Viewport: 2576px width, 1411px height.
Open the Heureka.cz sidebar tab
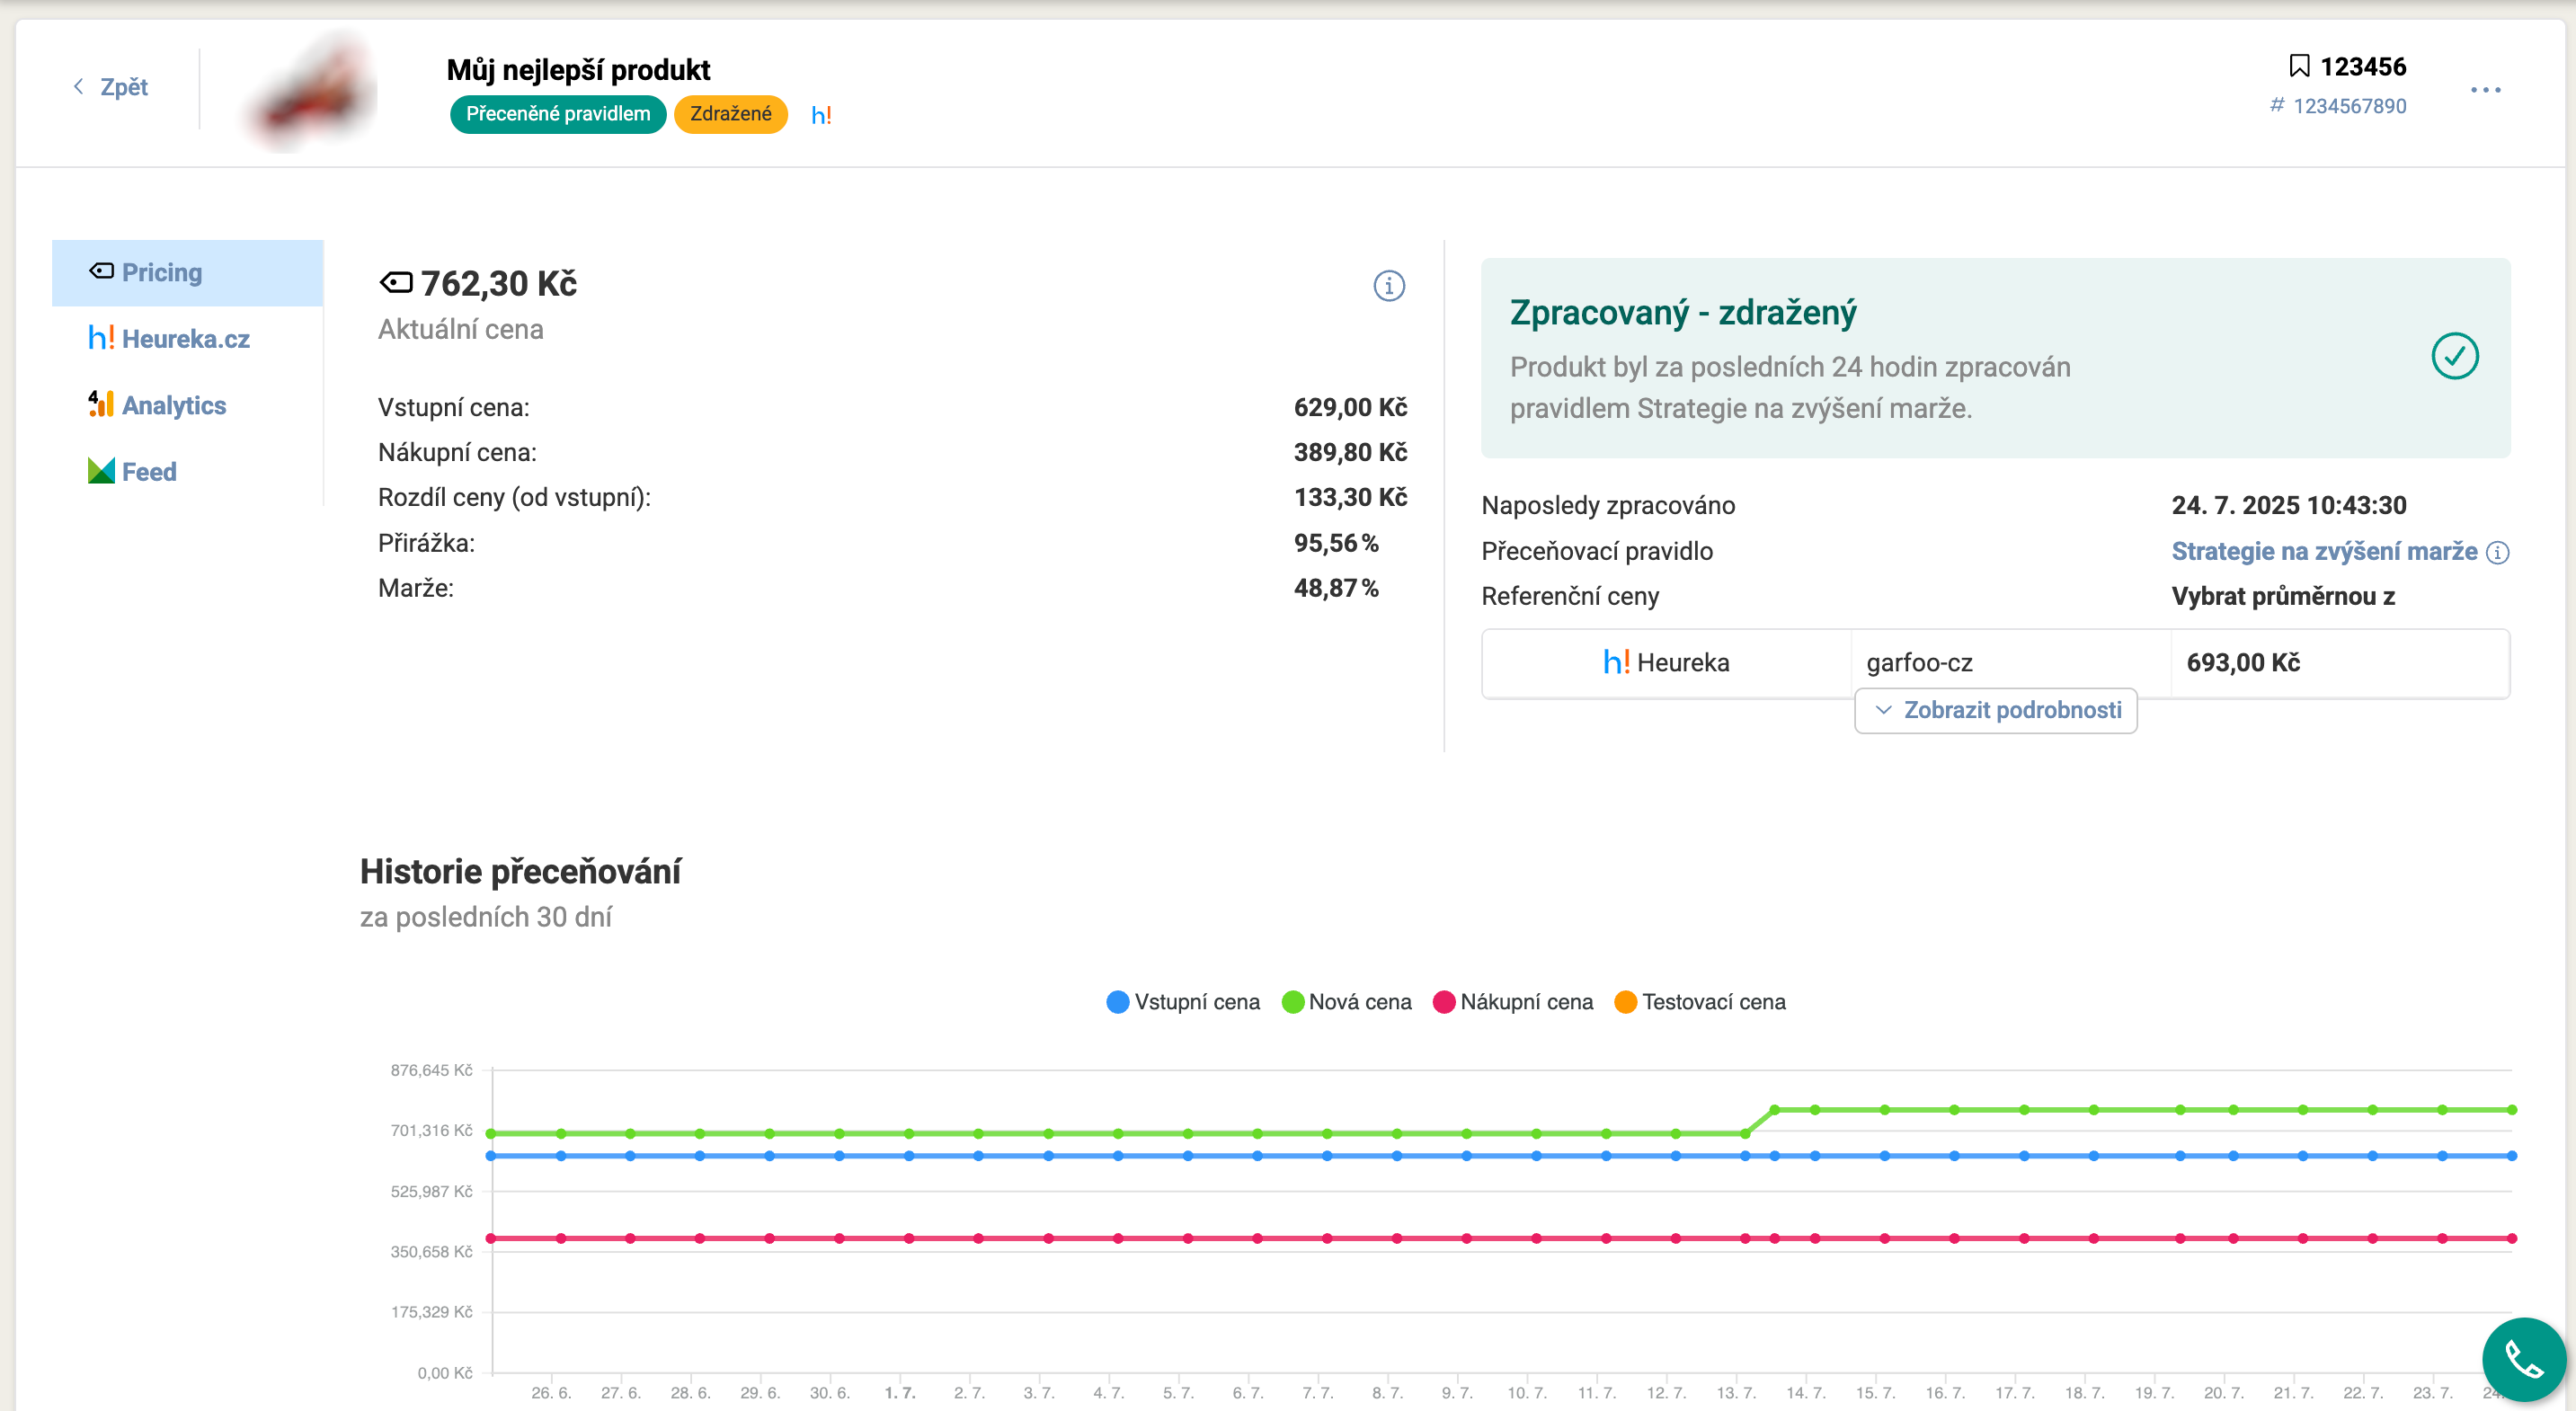pyautogui.click(x=170, y=339)
